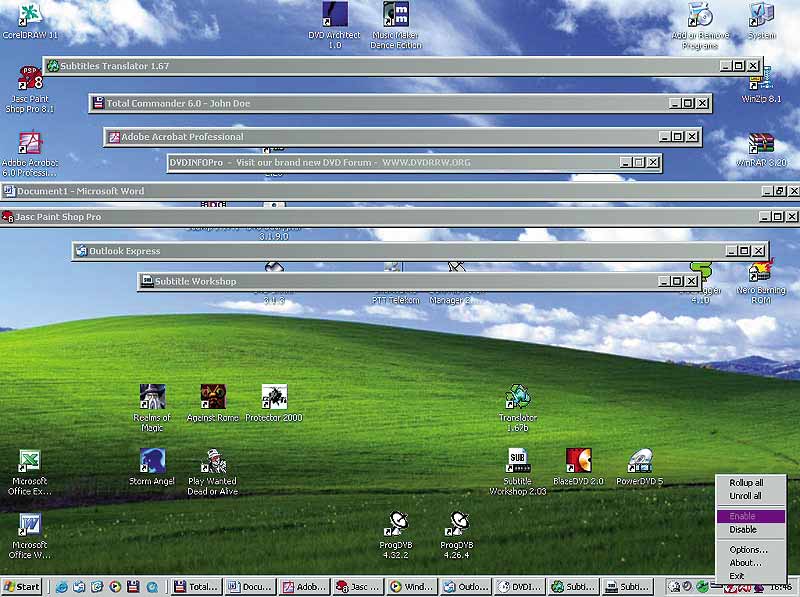Screen dimensions: 800x597
Task: Select the Jasc Paint Shop Pro 8.1 desktop icon
Action: (30, 90)
